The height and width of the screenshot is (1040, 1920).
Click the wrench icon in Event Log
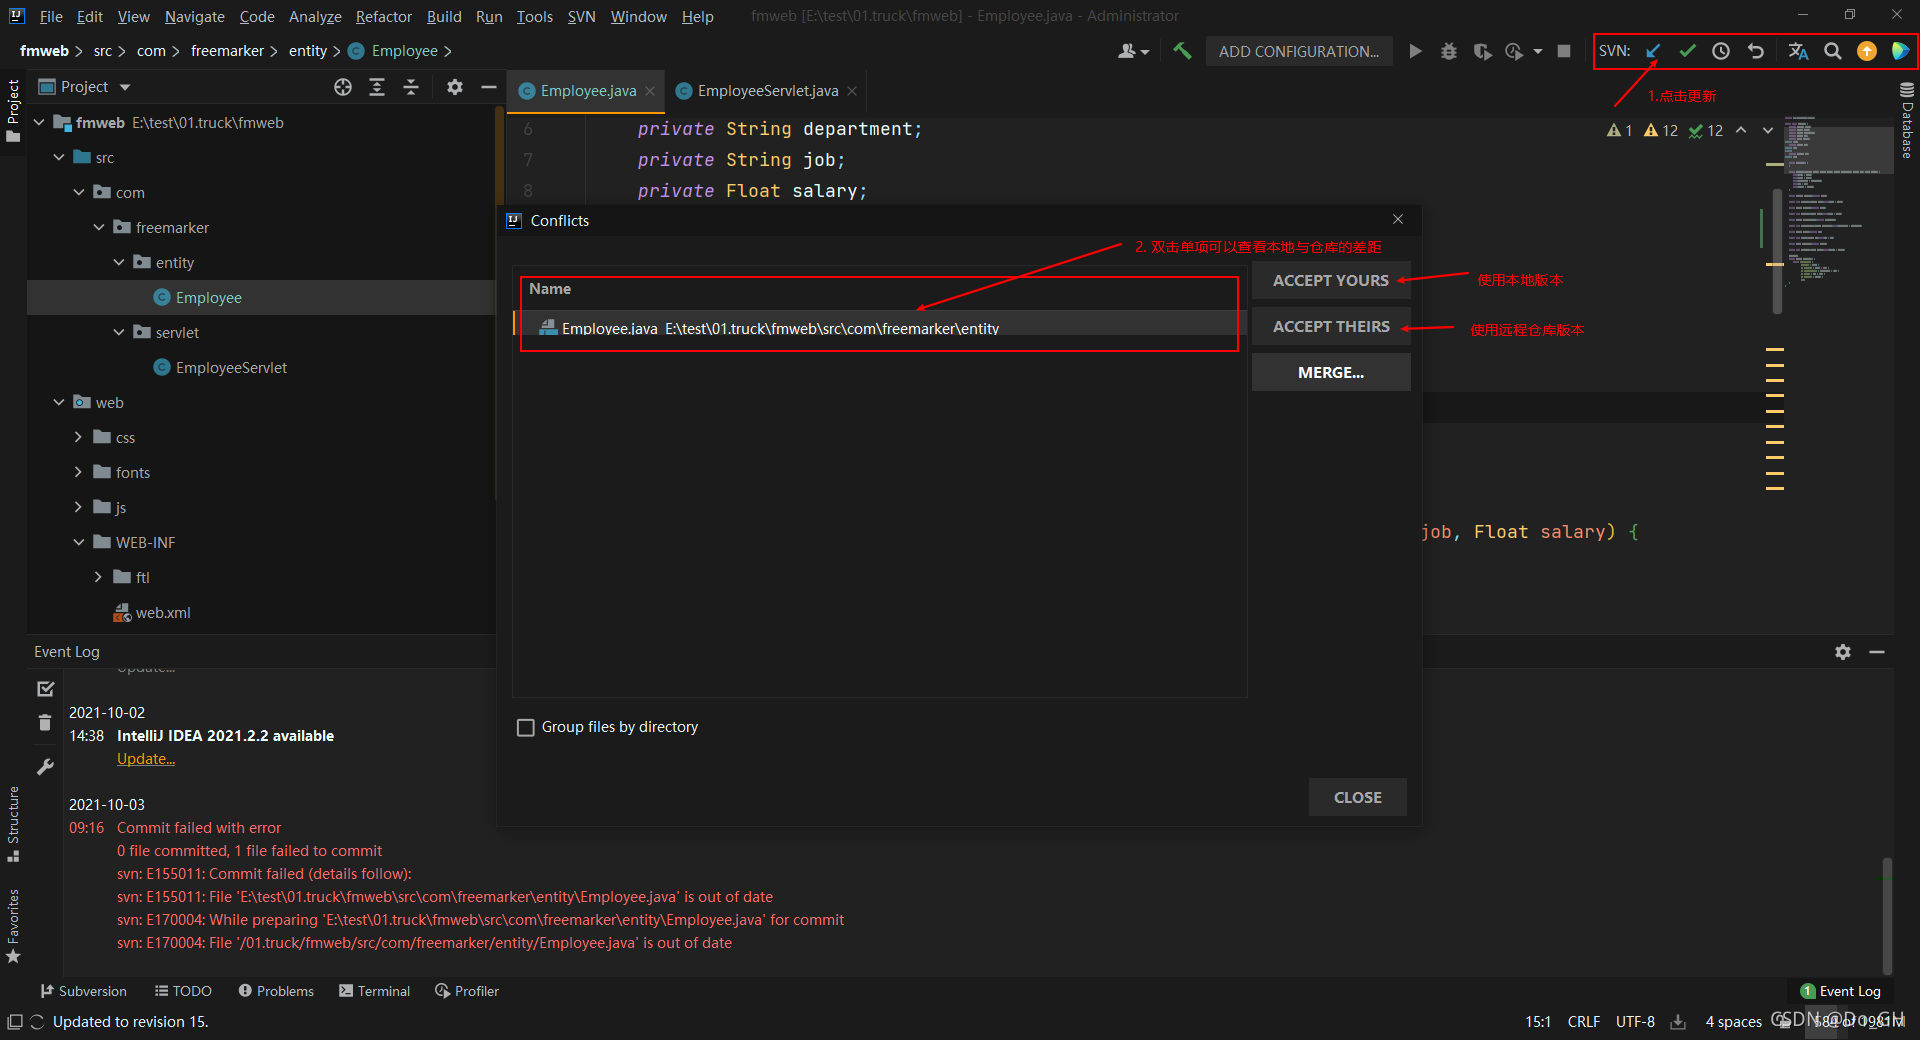[45, 767]
